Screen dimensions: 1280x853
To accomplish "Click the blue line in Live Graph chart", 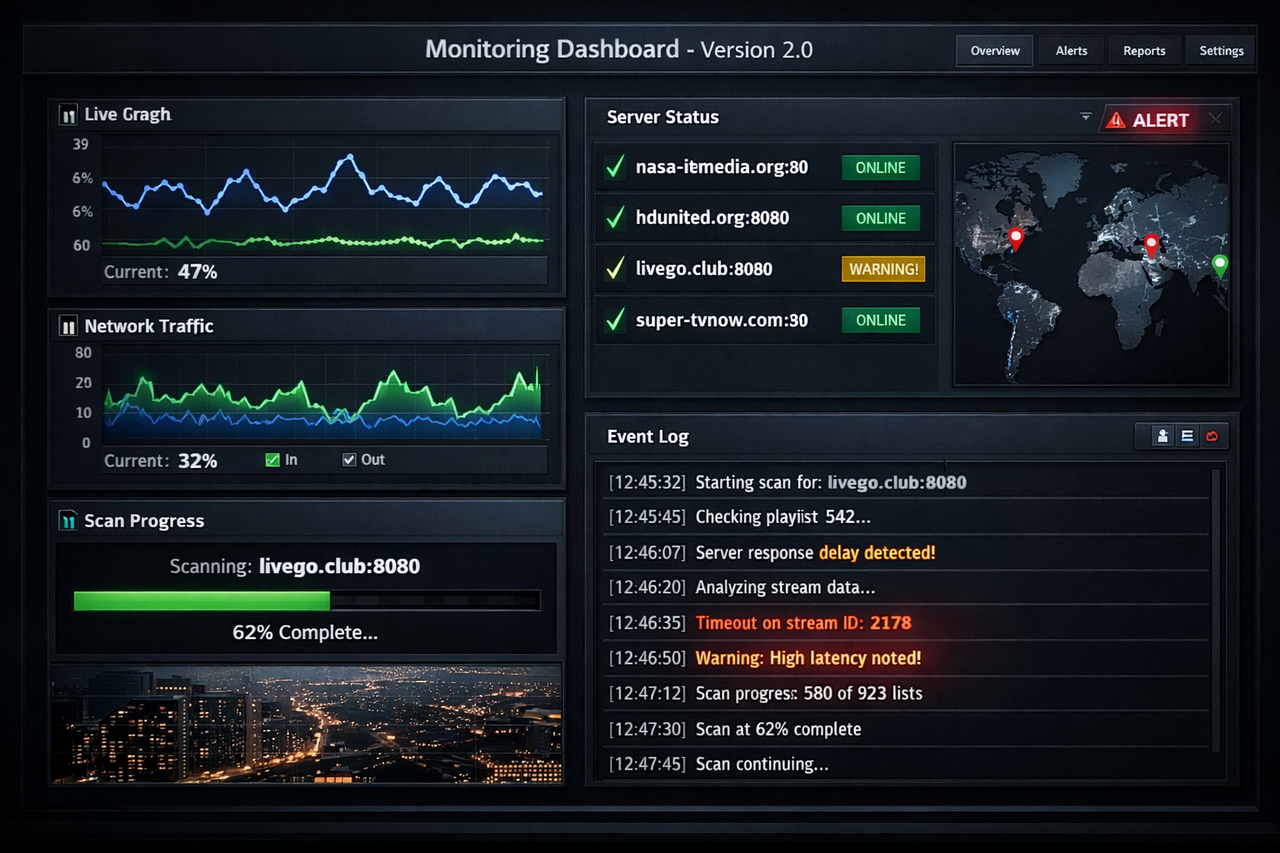I will click(x=322, y=185).
